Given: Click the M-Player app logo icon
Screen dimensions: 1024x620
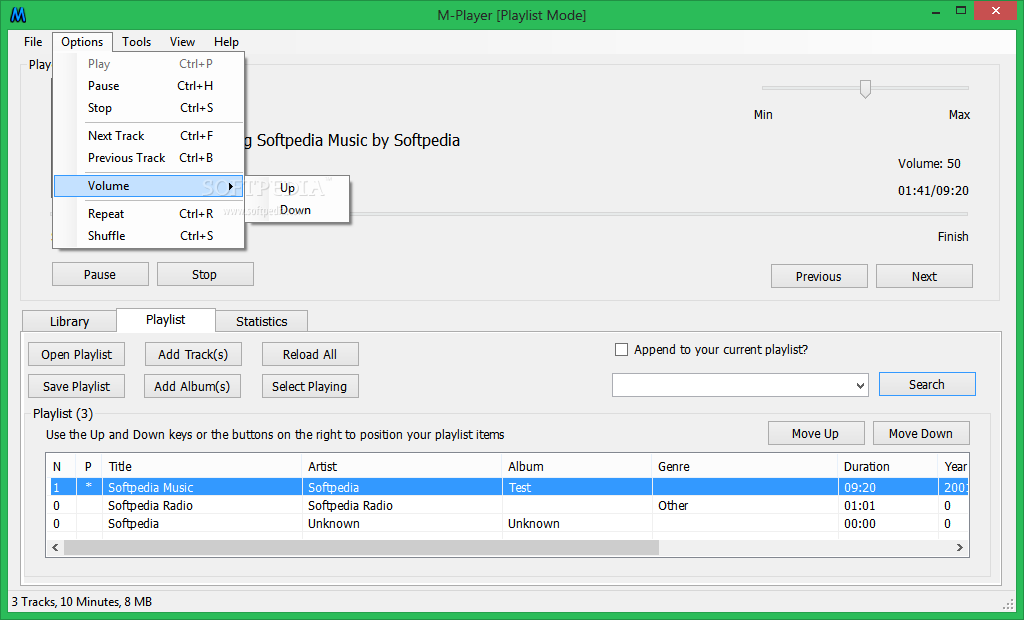Looking at the screenshot, I should click(x=18, y=14).
